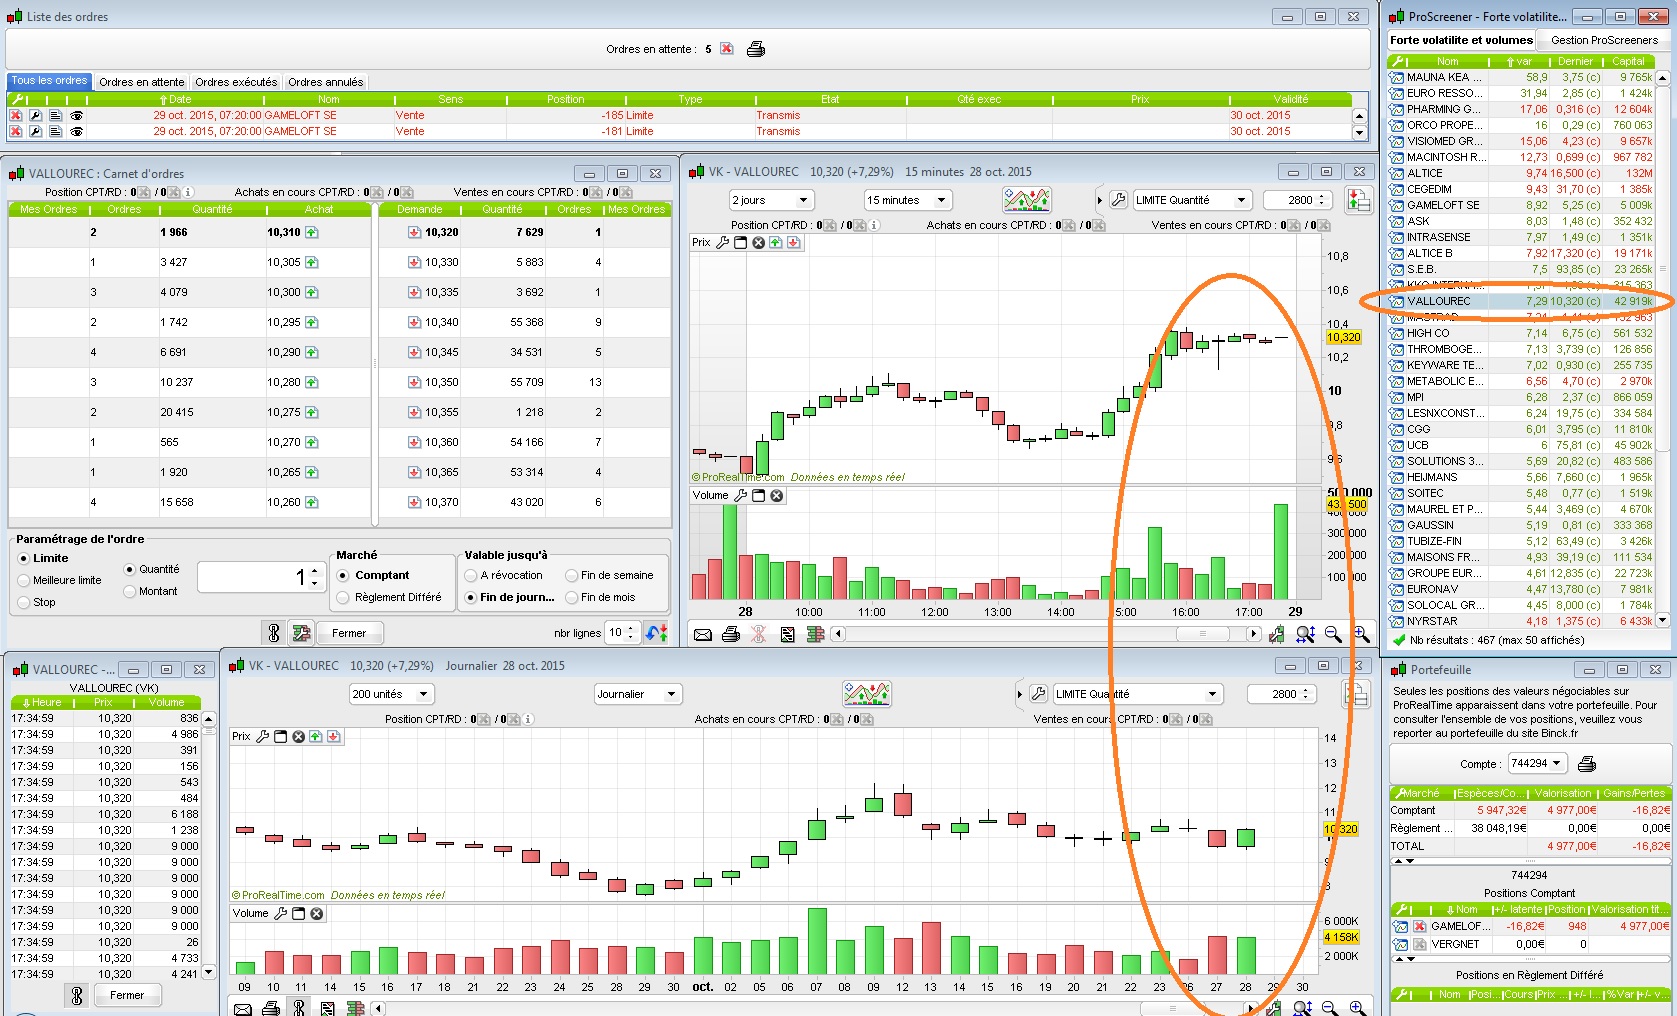Click the indicators chart button on the Journalier chart
This screenshot has width=1677, height=1016.
click(x=867, y=694)
